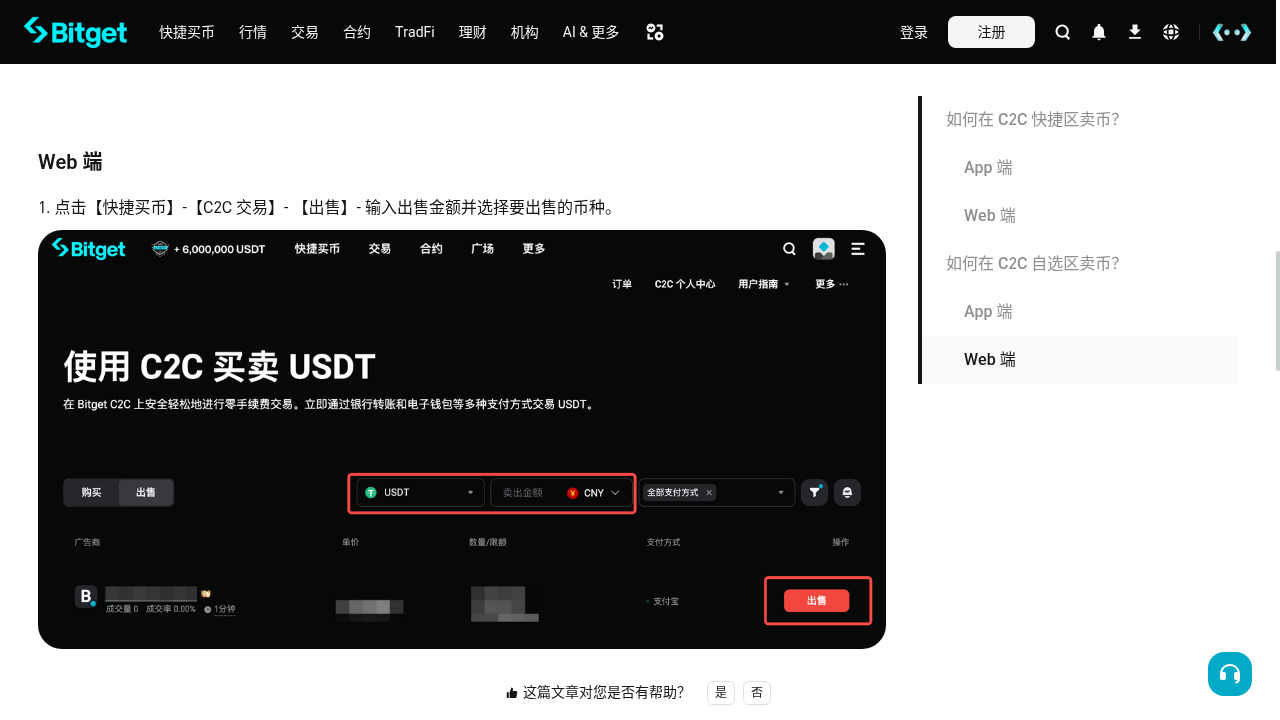Click the 登录 login link

point(914,32)
